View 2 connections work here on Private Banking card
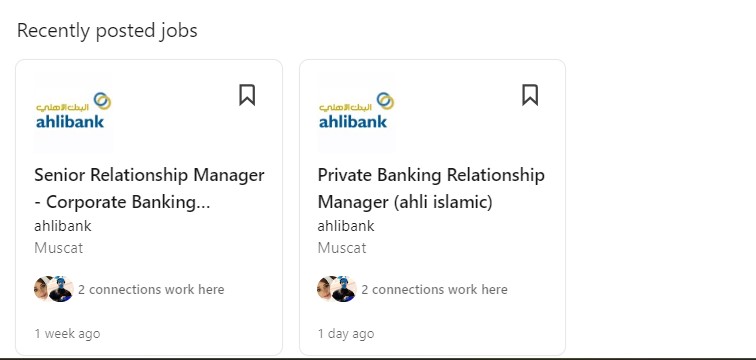Viewport: 756px width, 360px height. point(434,290)
